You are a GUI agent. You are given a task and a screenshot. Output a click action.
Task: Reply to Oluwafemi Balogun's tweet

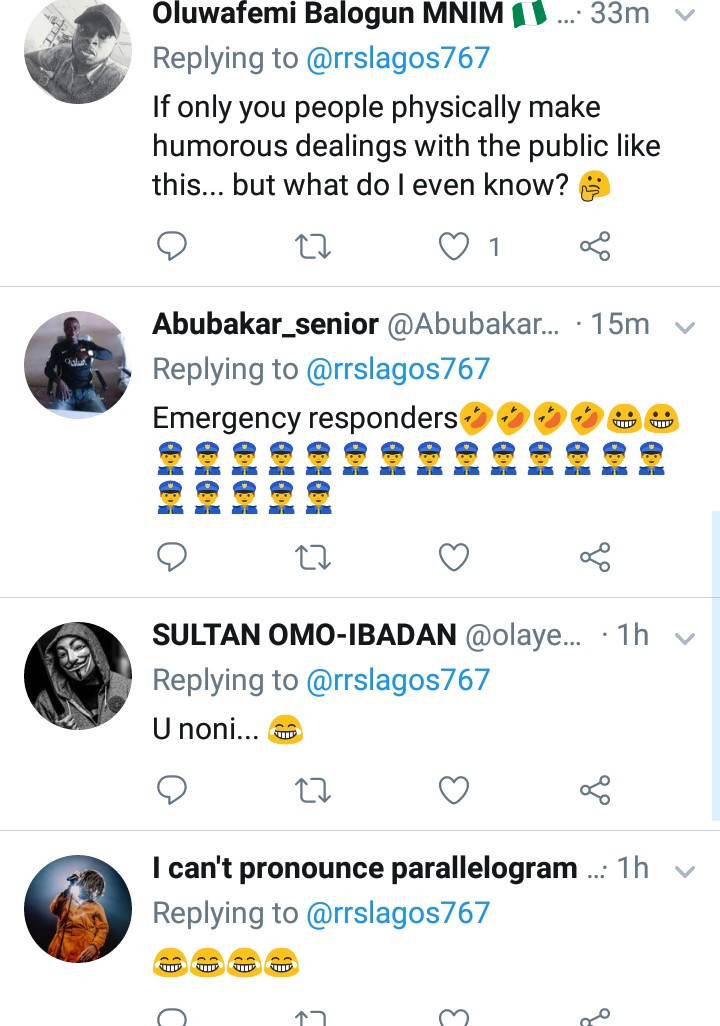tap(173, 246)
